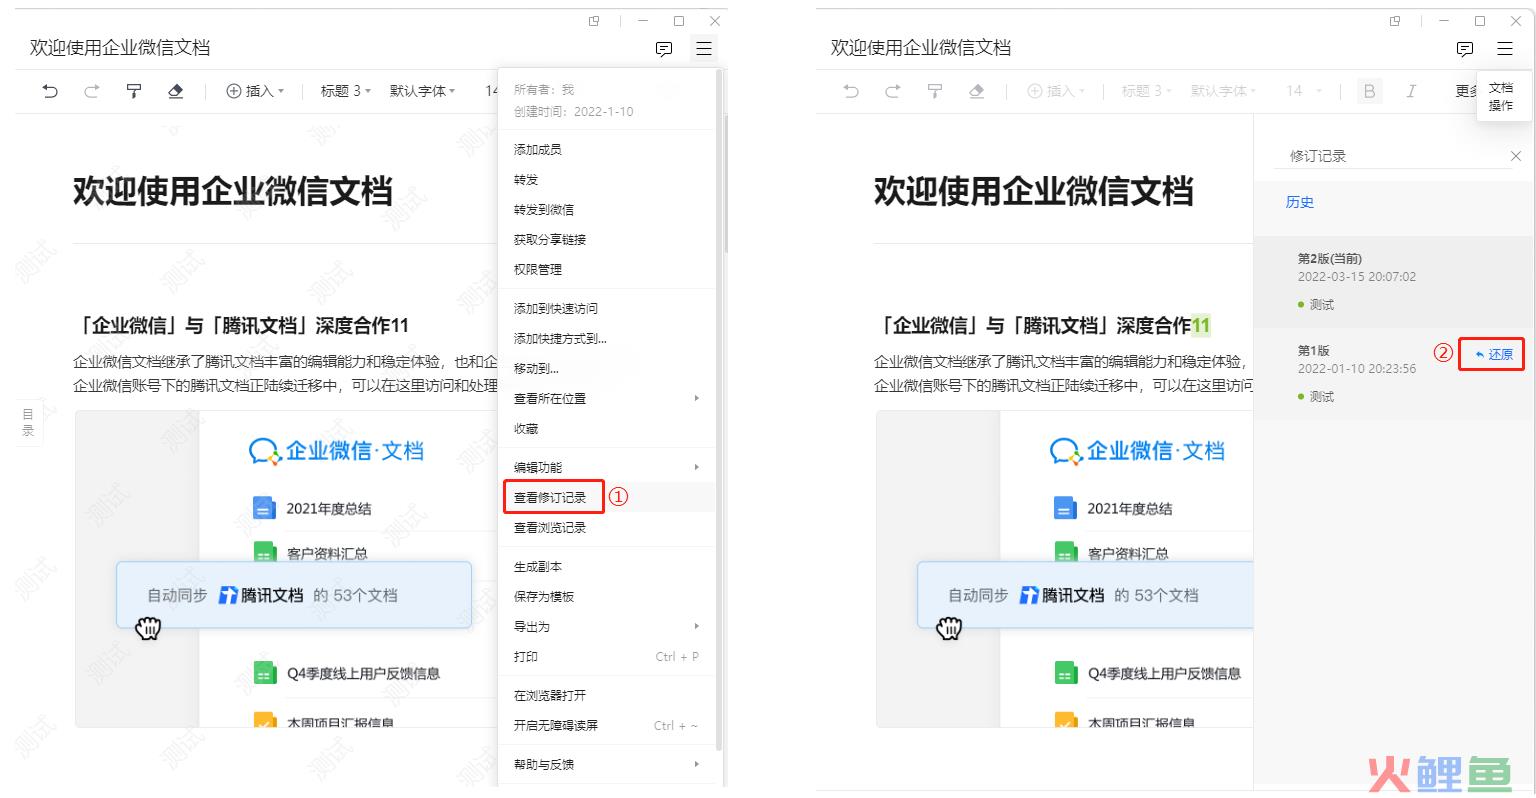Open the 插入 dropdown in the right window

tap(1057, 91)
